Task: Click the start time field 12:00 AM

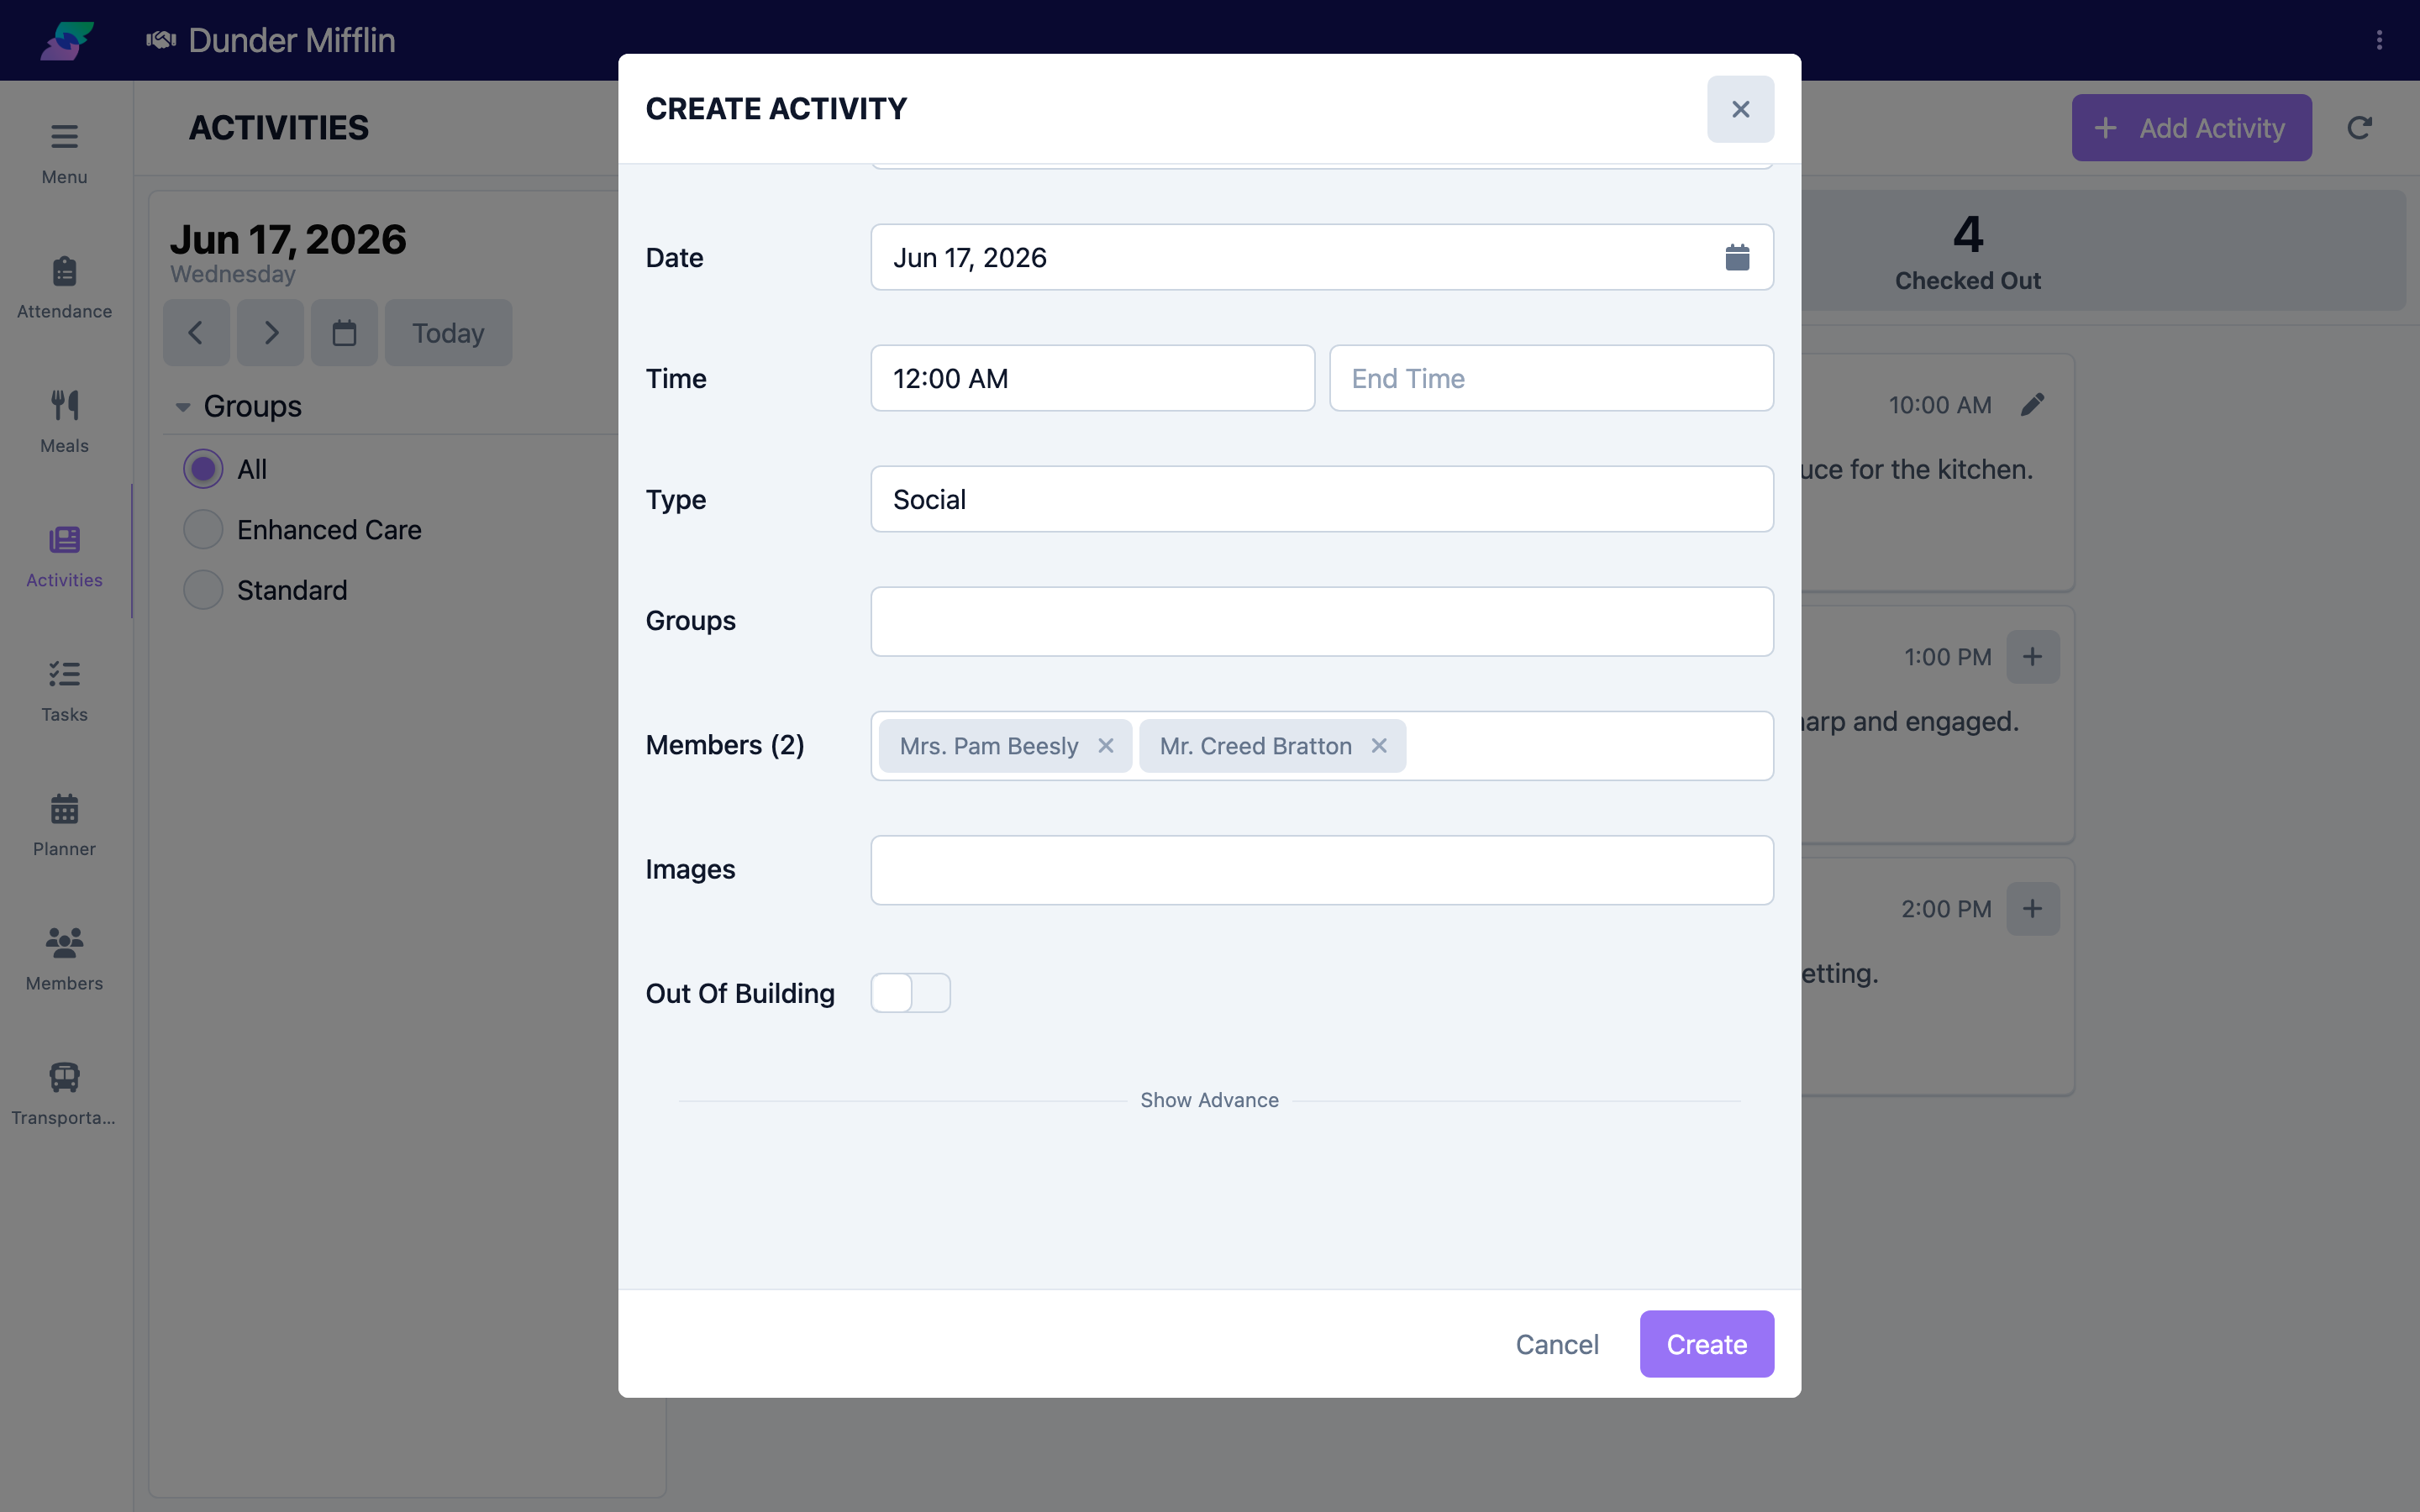Action: point(1092,378)
